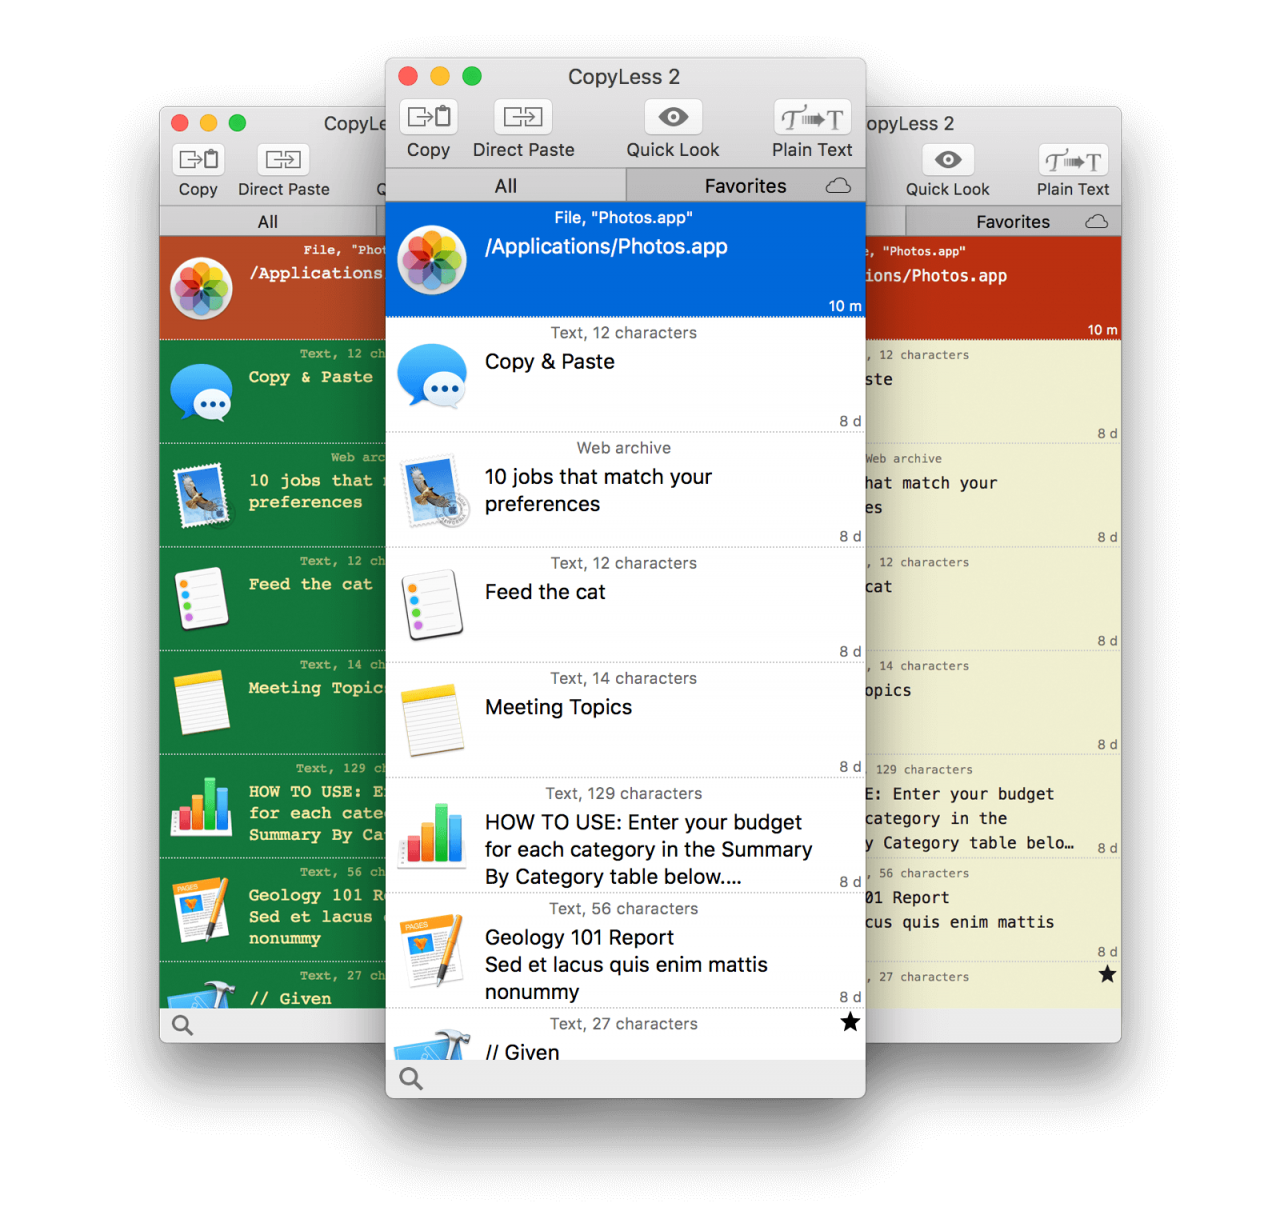1280x1219 pixels.
Task: Open Quick Look with its eye icon
Action: point(672,117)
